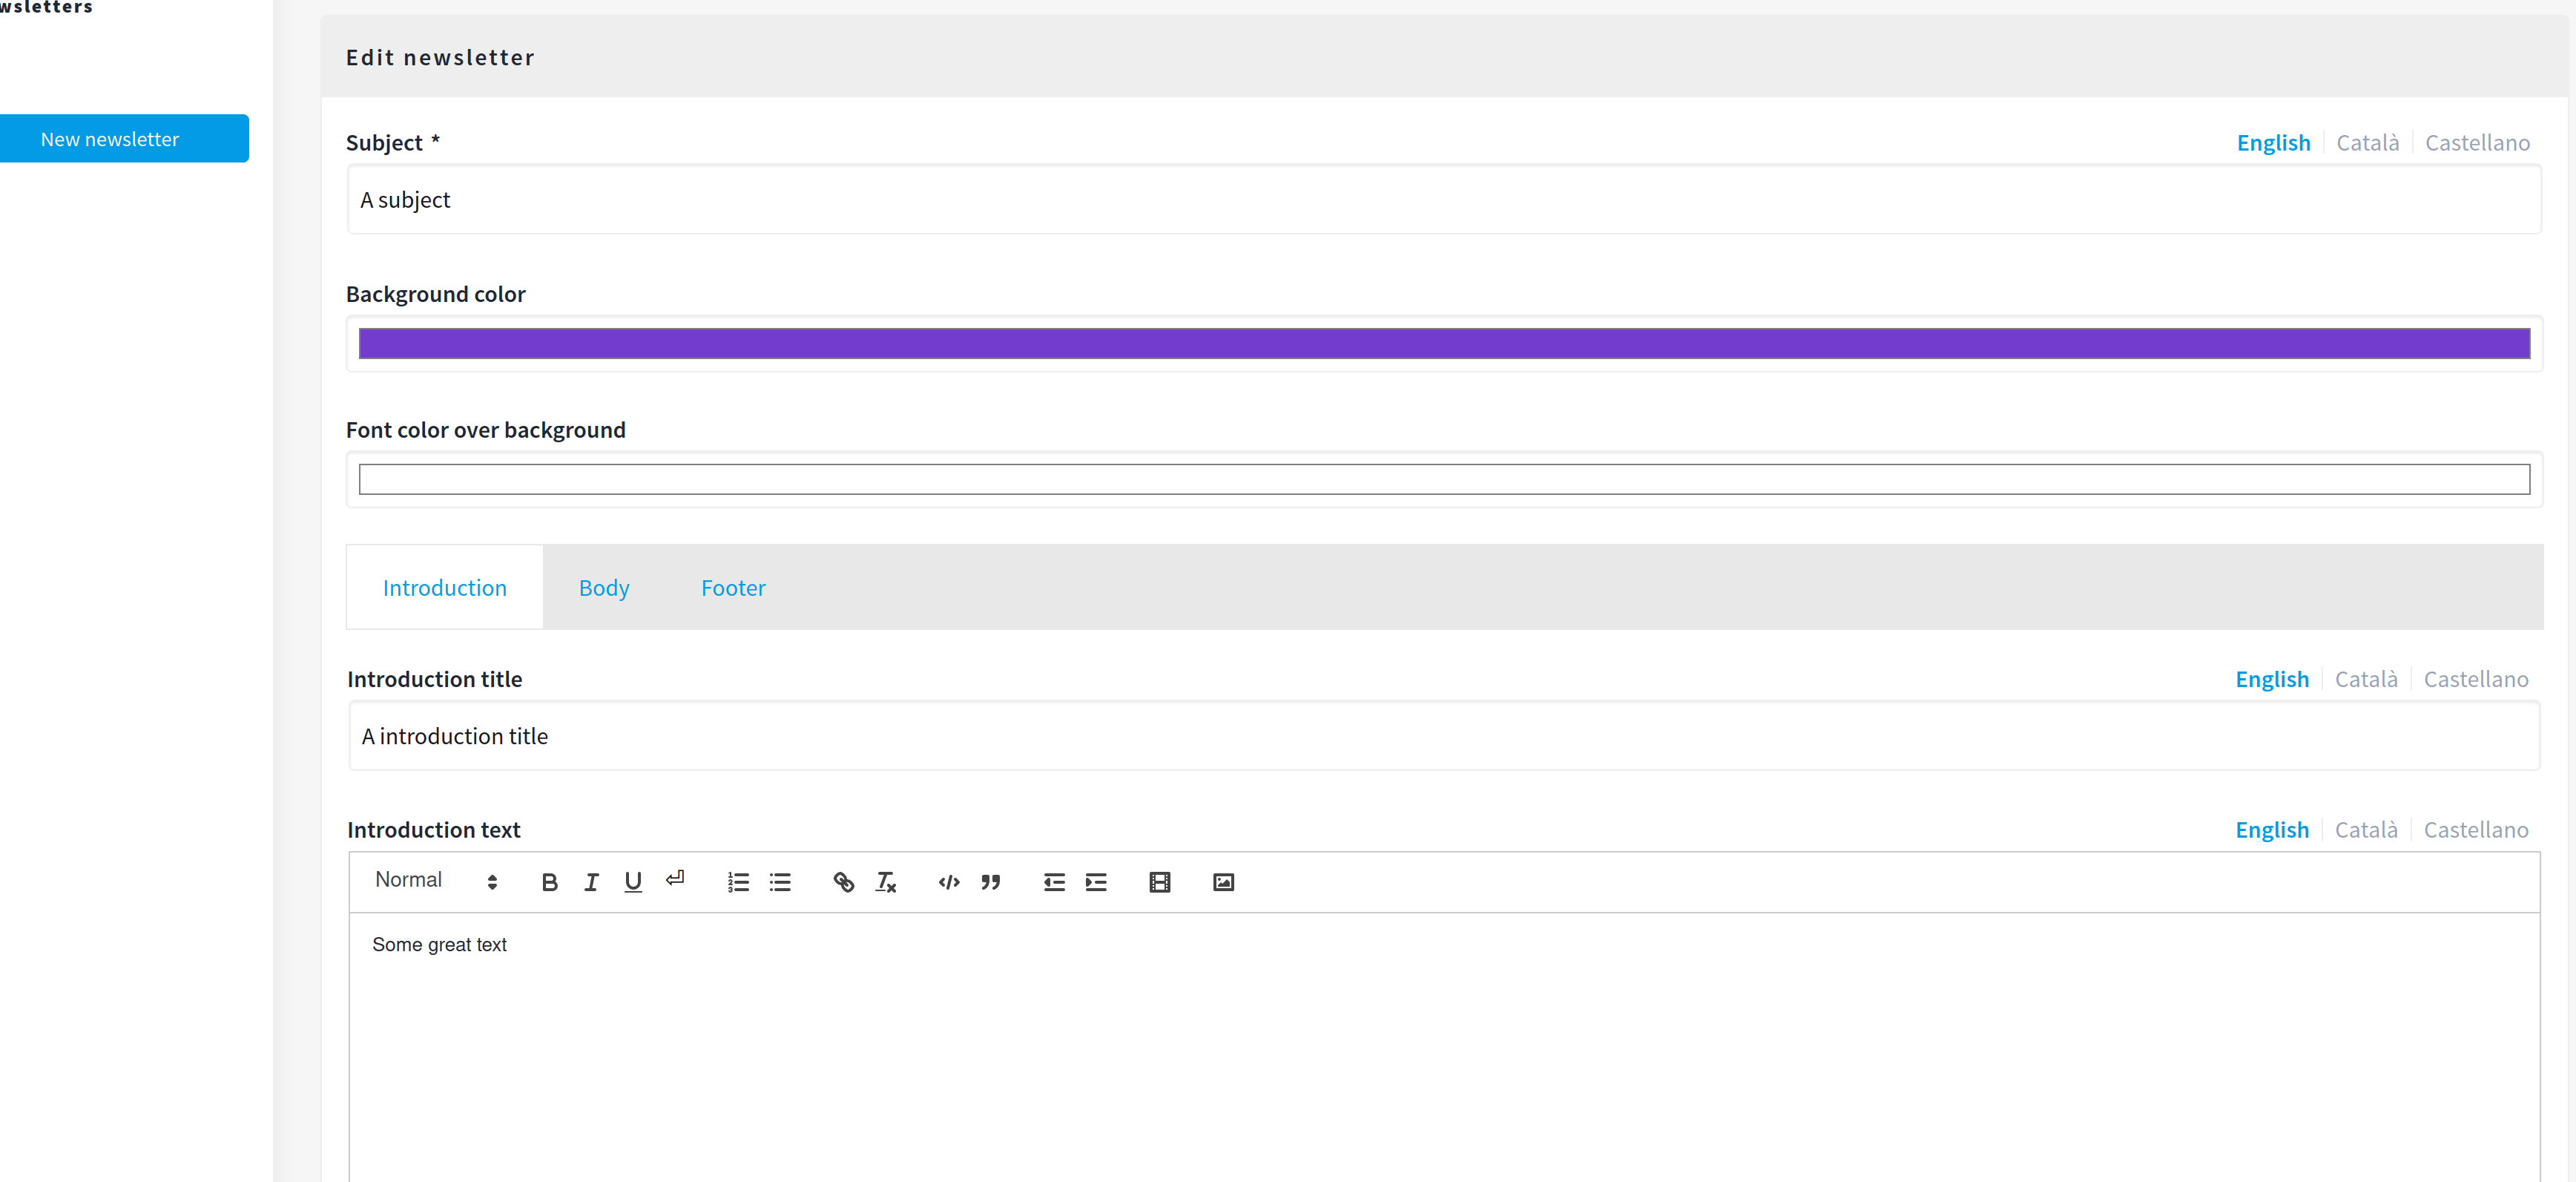Image resolution: width=2576 pixels, height=1182 pixels.
Task: Click the Bold formatting icon
Action: point(549,883)
